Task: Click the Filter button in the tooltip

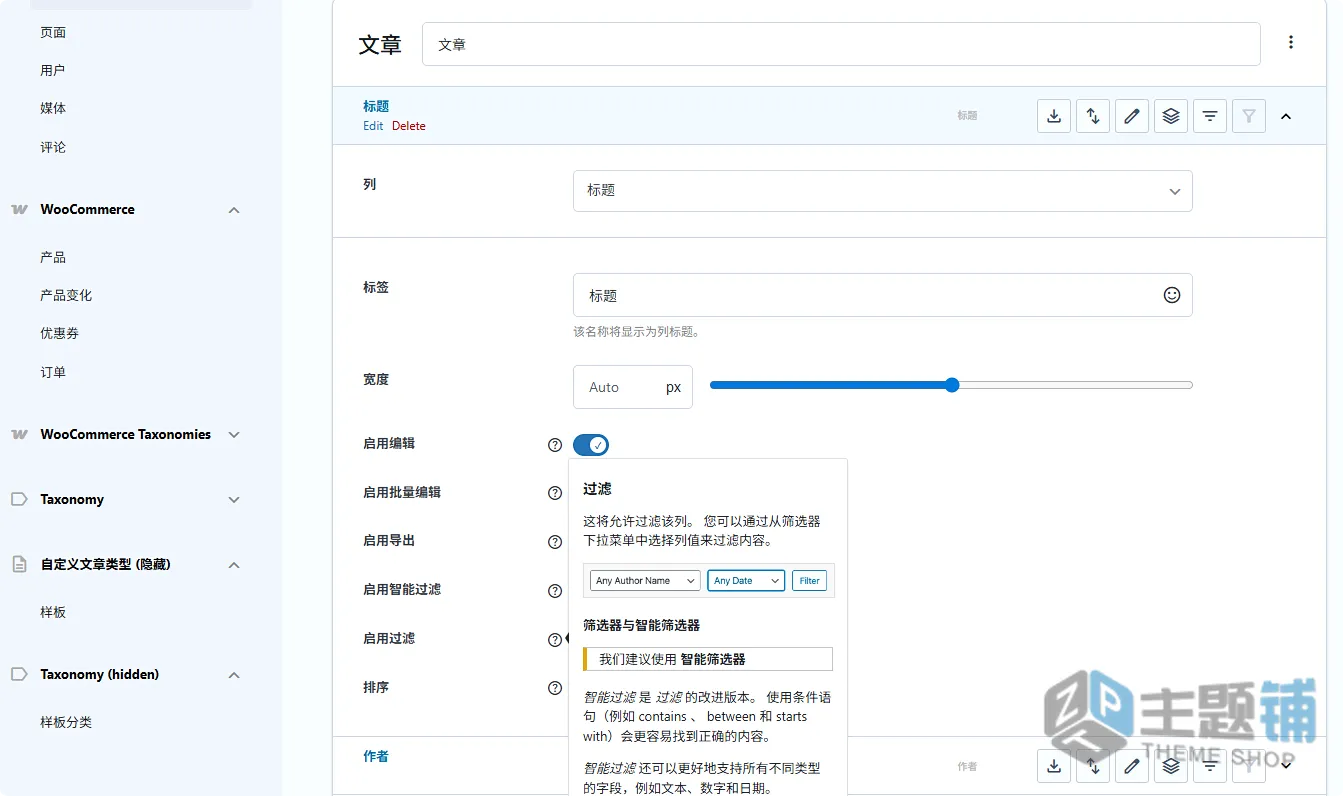Action: pyautogui.click(x=810, y=580)
